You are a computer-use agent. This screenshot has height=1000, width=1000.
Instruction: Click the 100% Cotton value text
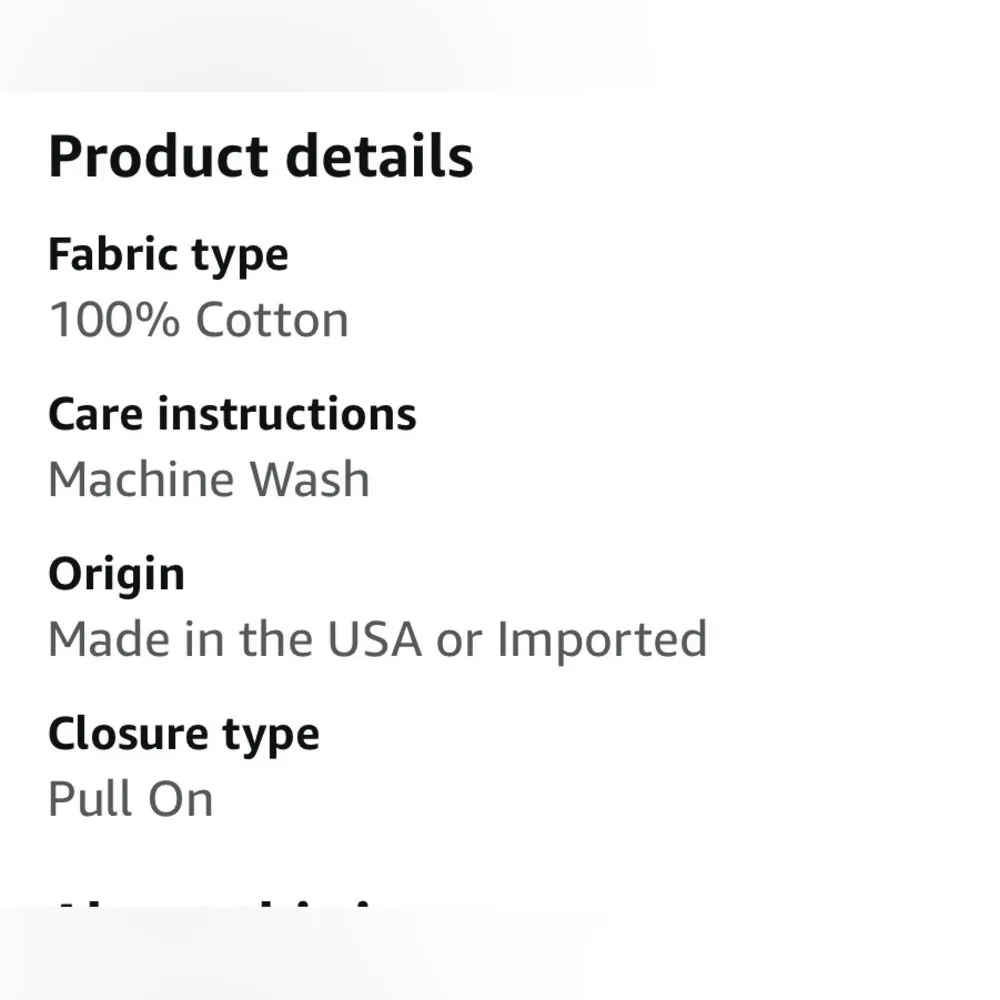point(198,320)
